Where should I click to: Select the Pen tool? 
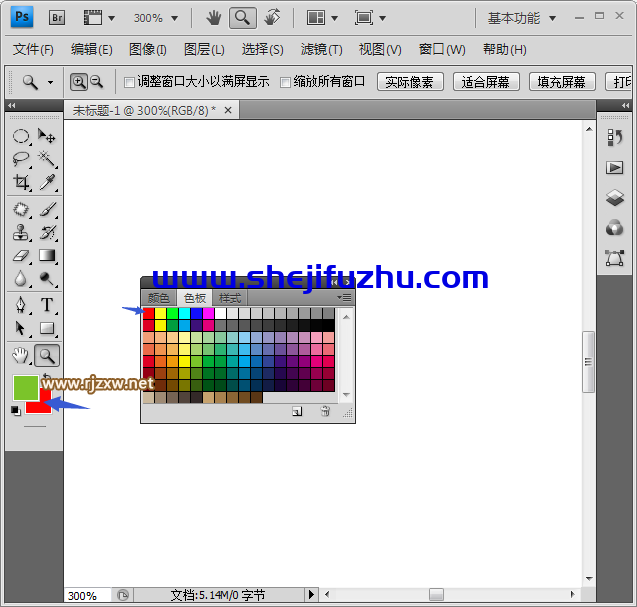tap(21, 305)
